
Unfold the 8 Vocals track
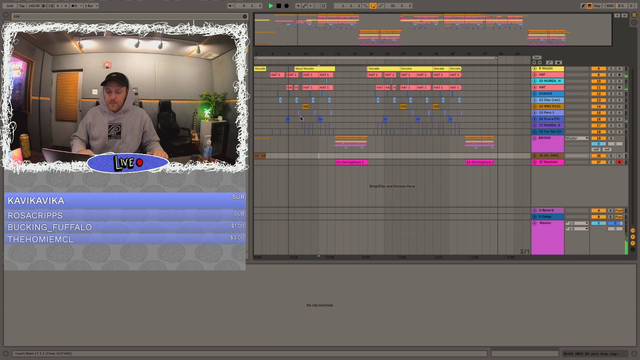pyautogui.click(x=535, y=69)
